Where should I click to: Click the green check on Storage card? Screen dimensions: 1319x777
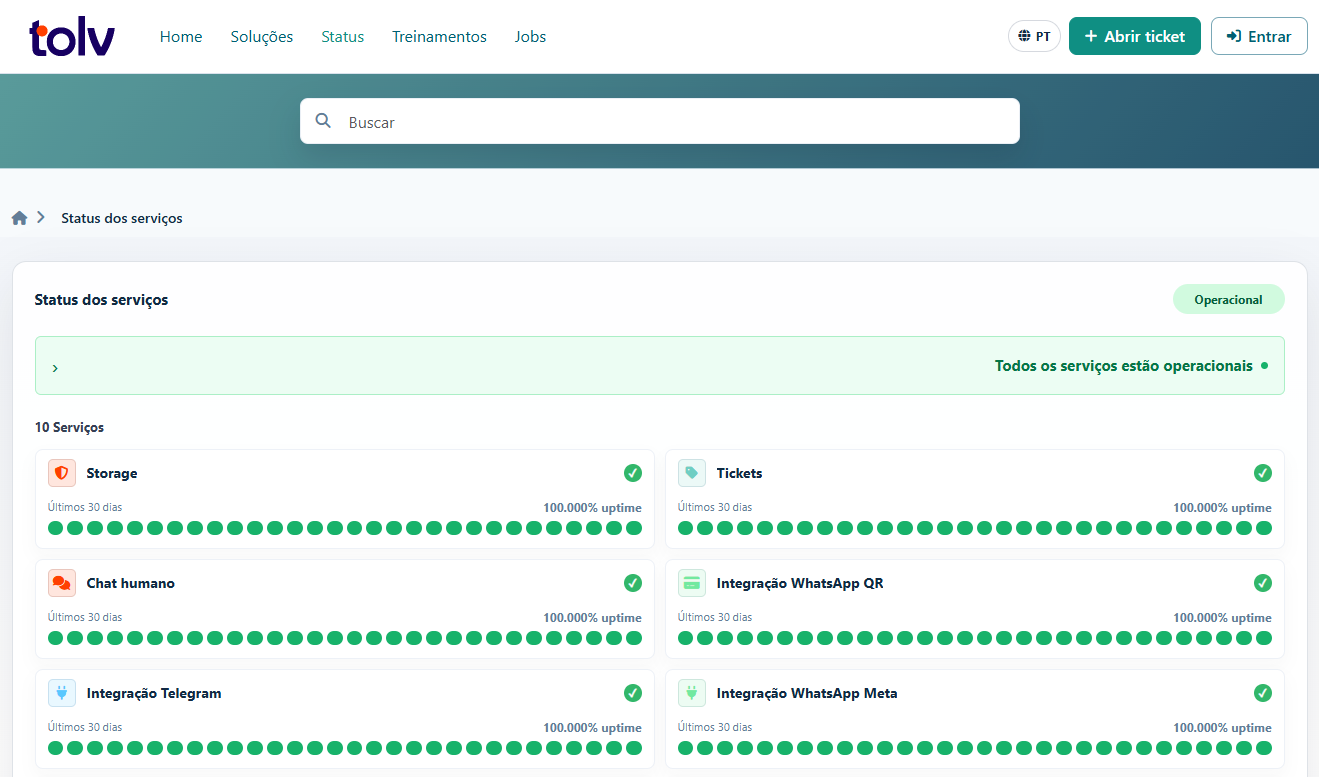633,473
